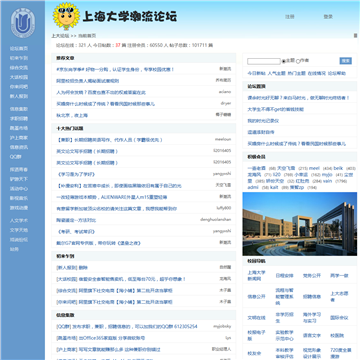Open 720度全景漫游 in campus navigation
This screenshot has height=360, width=360.
point(341,353)
